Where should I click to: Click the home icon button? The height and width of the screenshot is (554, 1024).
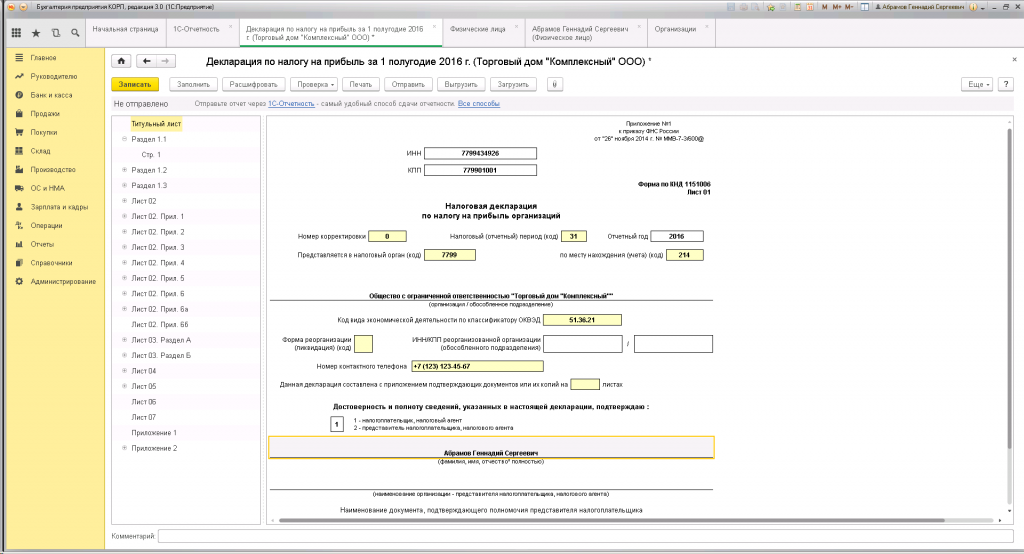click(x=121, y=61)
